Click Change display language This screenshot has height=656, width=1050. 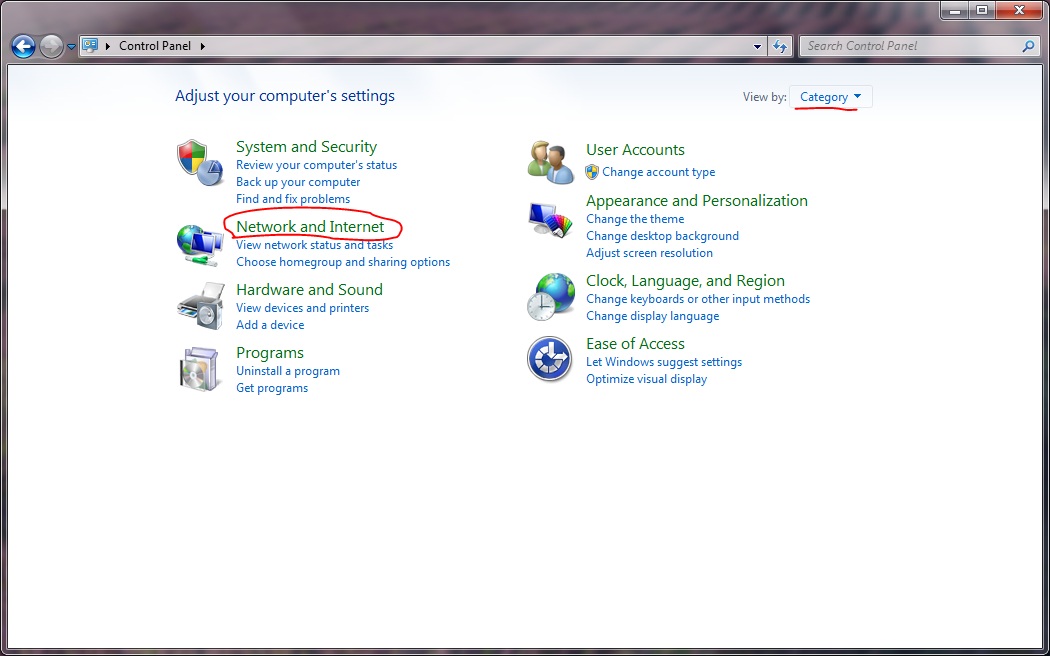(652, 316)
